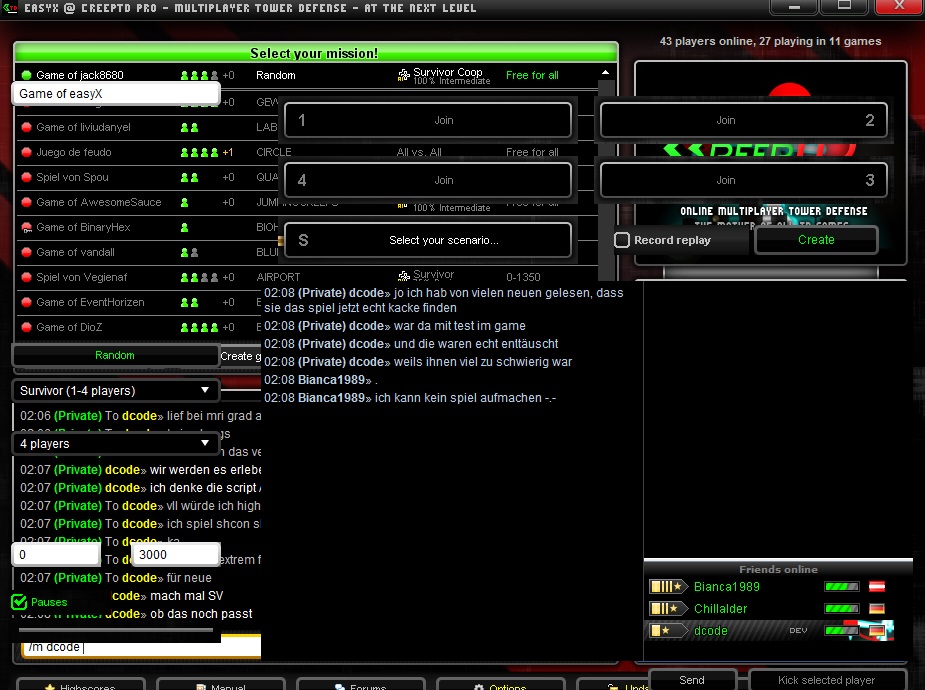The width and height of the screenshot is (925, 690).
Task: Click the AIRPORT map name
Action: pyautogui.click(x=278, y=277)
